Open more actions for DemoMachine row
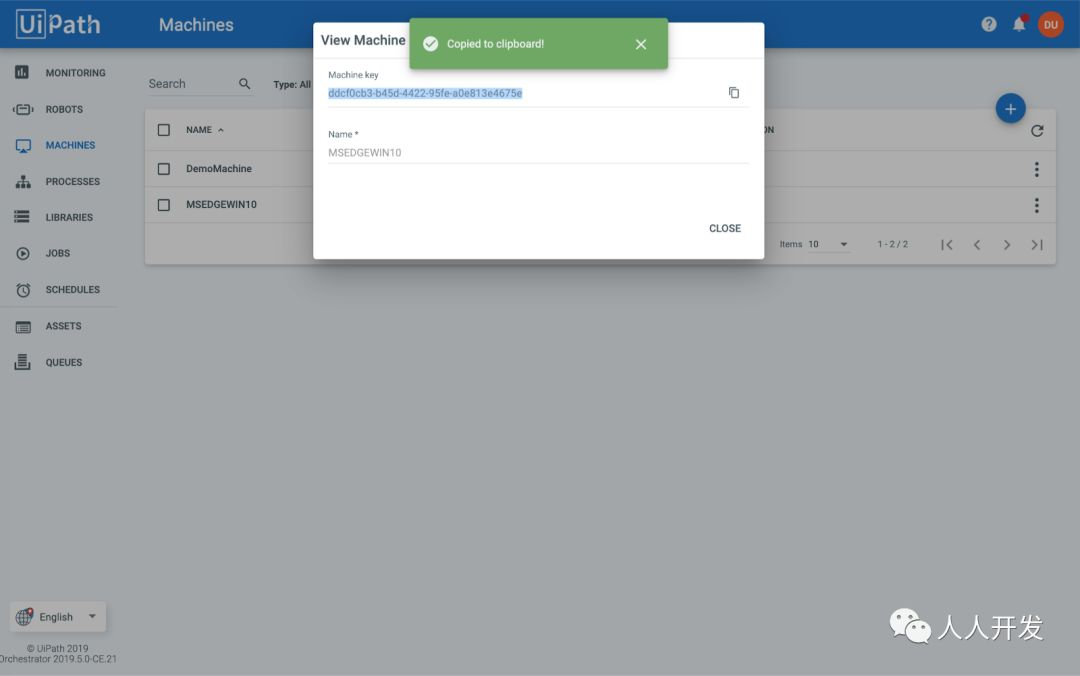The height and width of the screenshot is (676, 1080). point(1036,169)
